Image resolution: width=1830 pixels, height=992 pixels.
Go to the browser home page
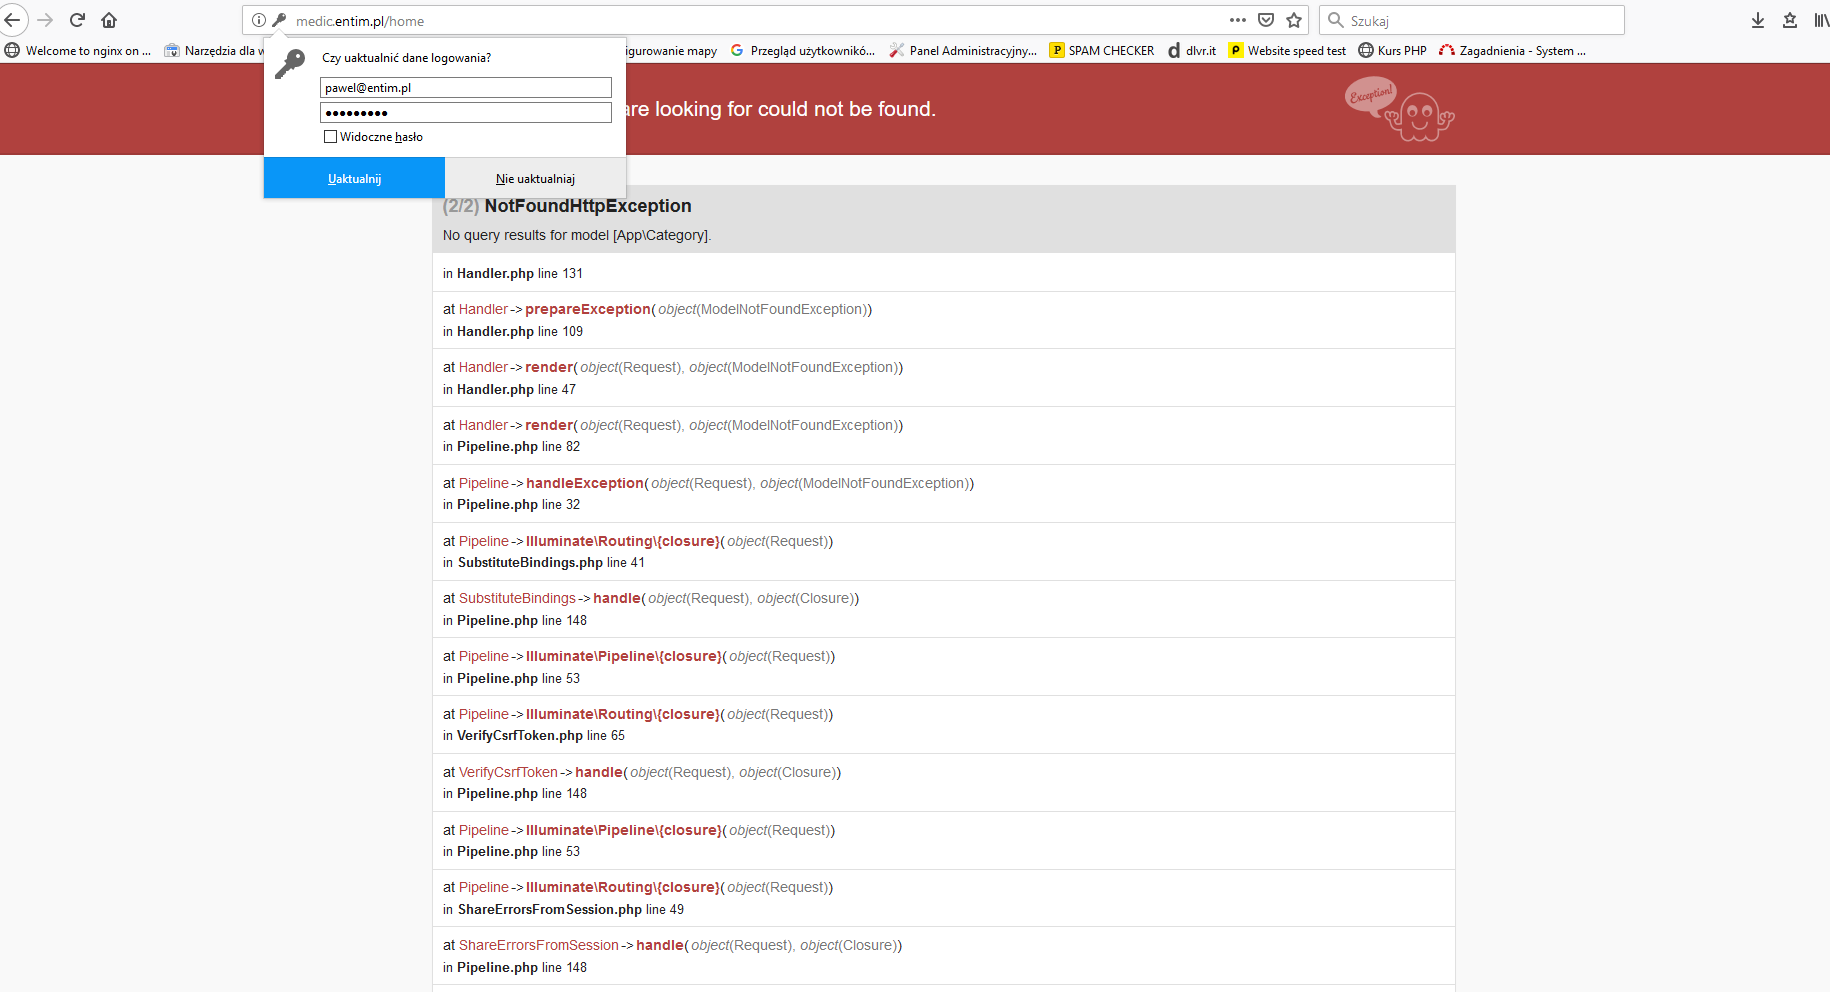[109, 20]
